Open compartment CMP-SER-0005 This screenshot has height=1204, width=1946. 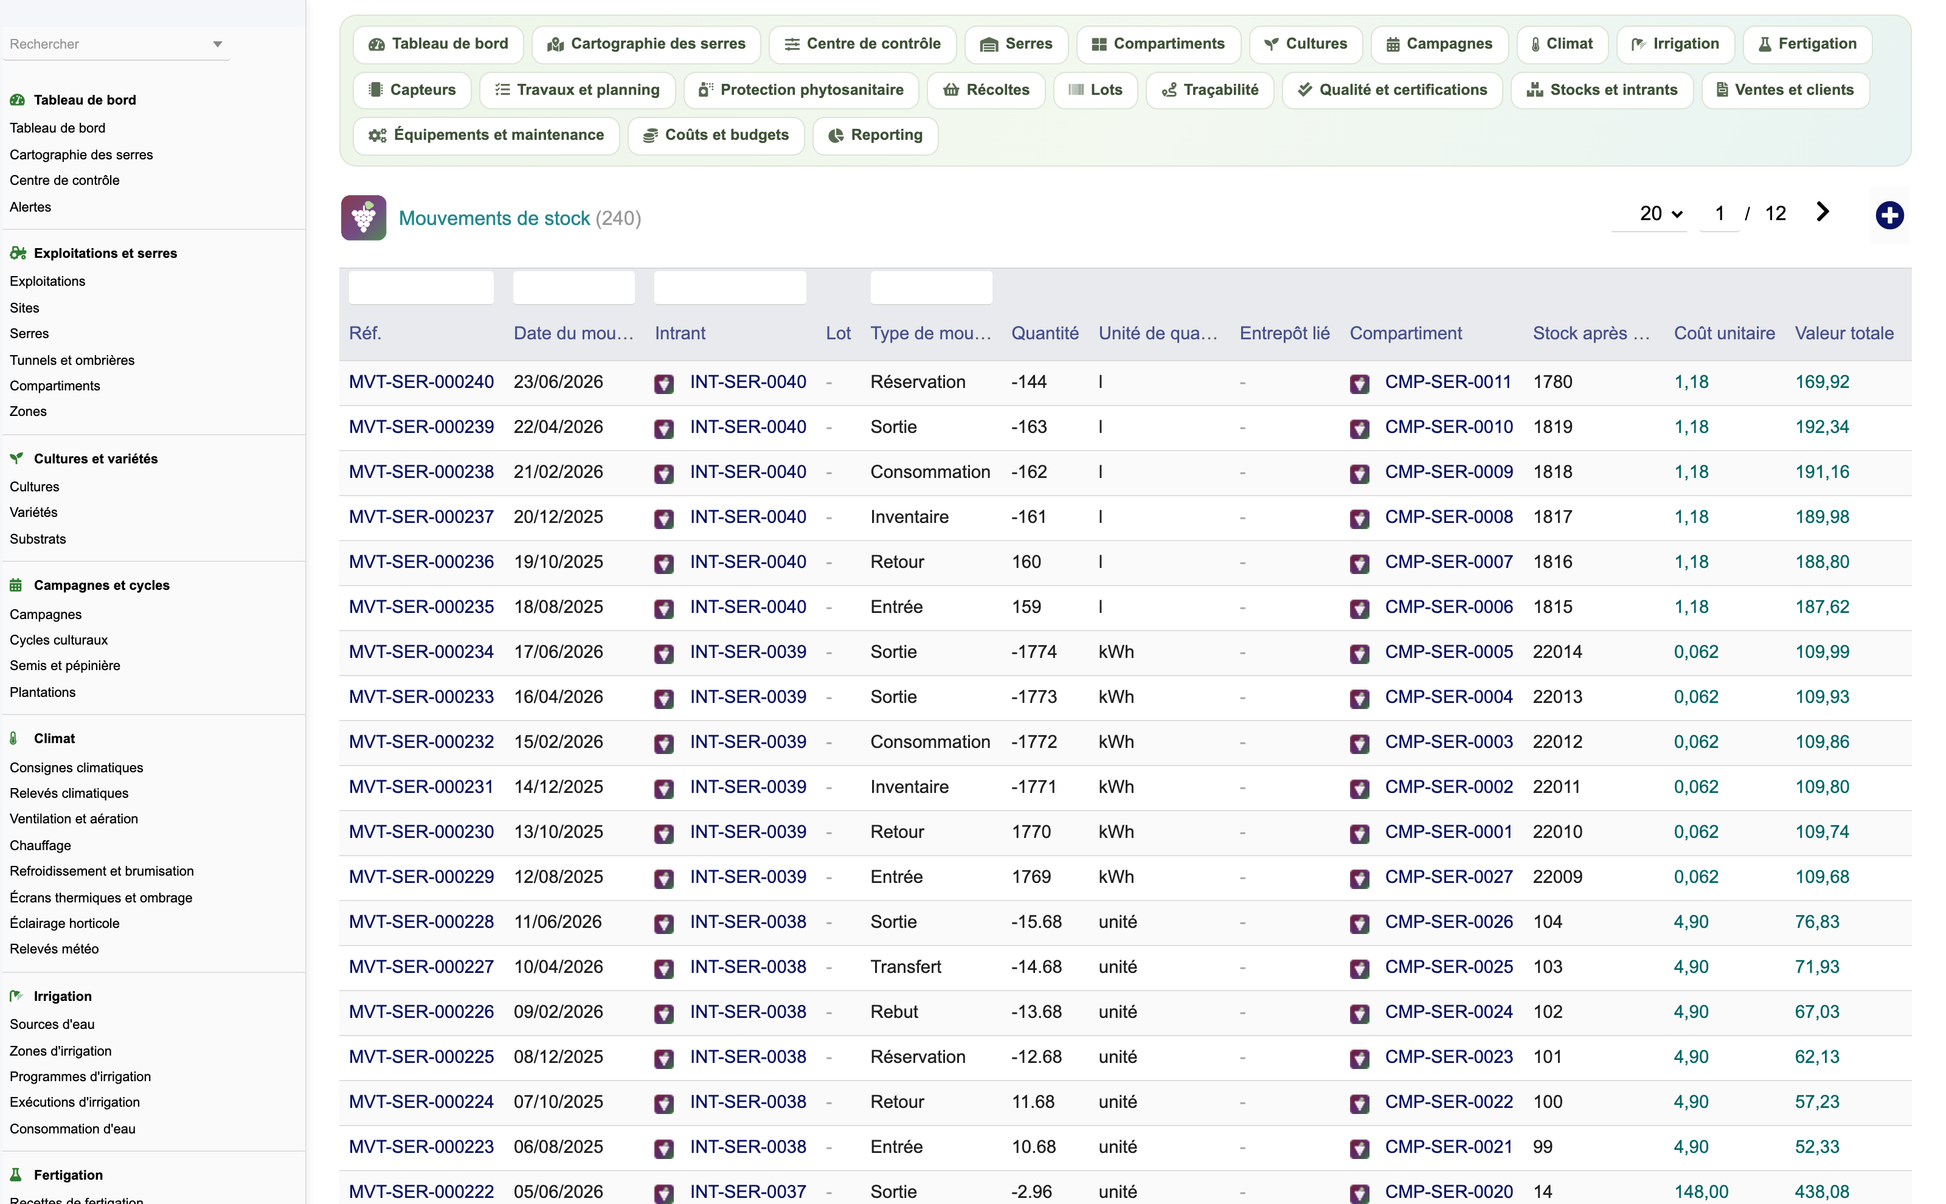(x=1449, y=652)
